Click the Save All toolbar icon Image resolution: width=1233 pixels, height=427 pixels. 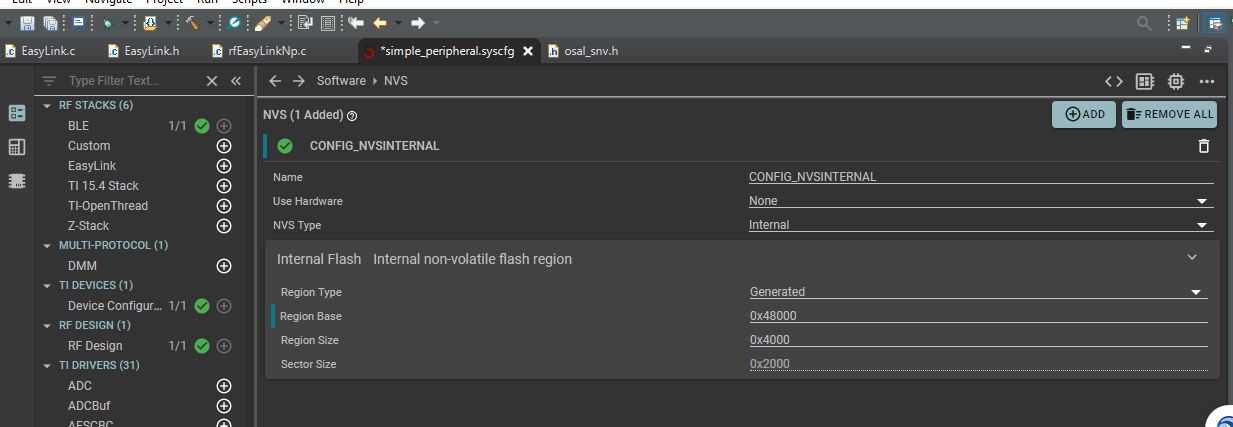(x=49, y=22)
